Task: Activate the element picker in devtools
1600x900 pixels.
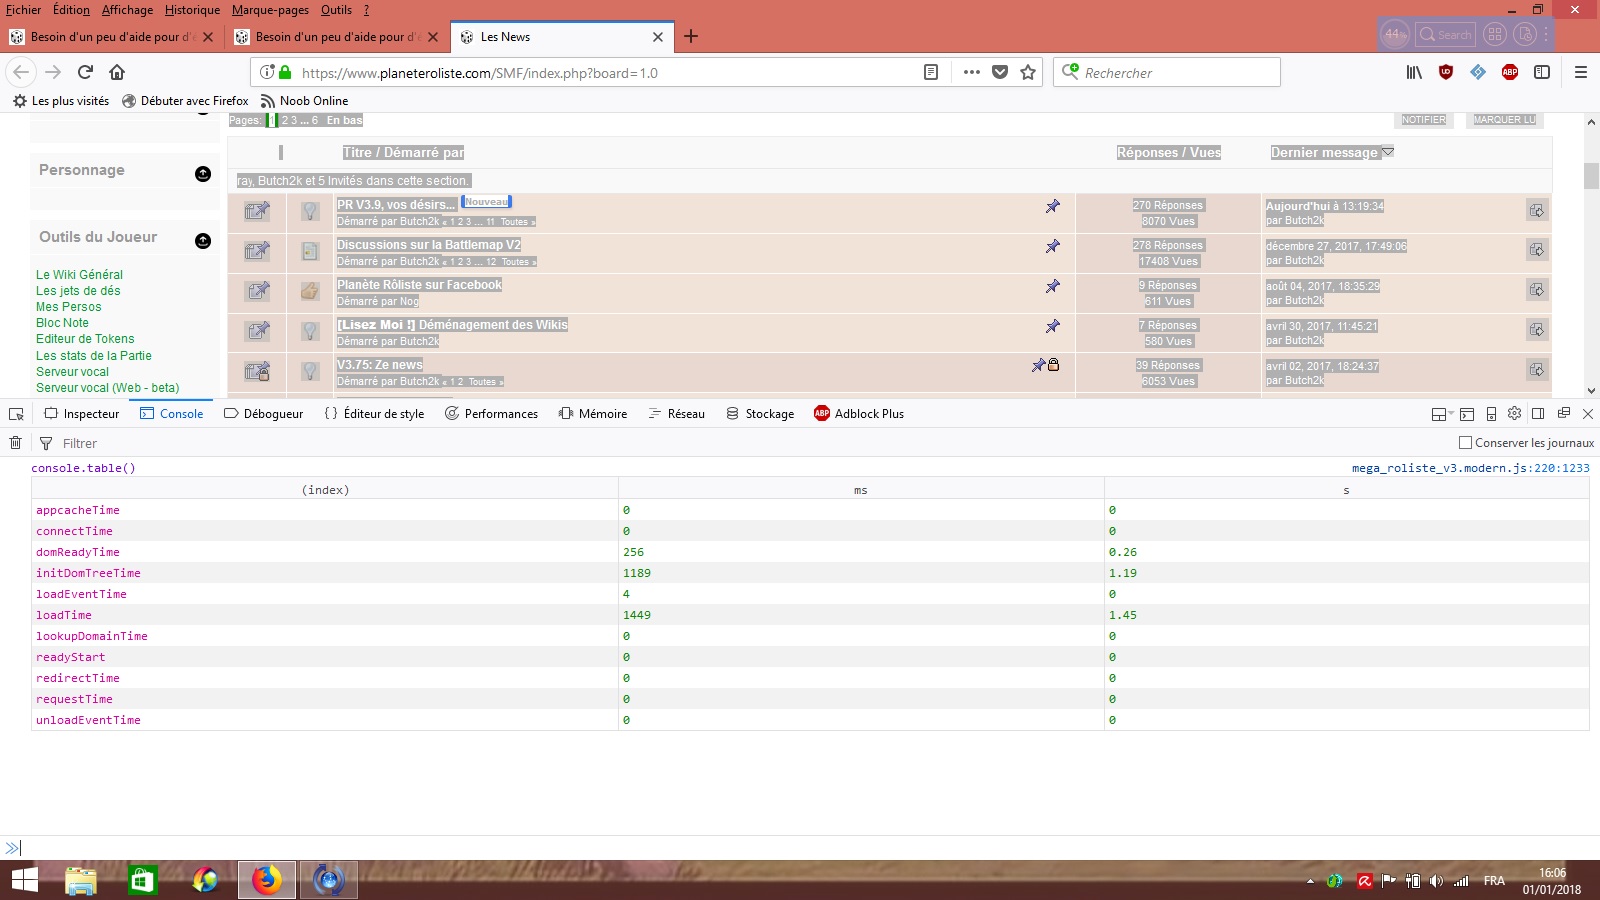Action: tap(16, 414)
